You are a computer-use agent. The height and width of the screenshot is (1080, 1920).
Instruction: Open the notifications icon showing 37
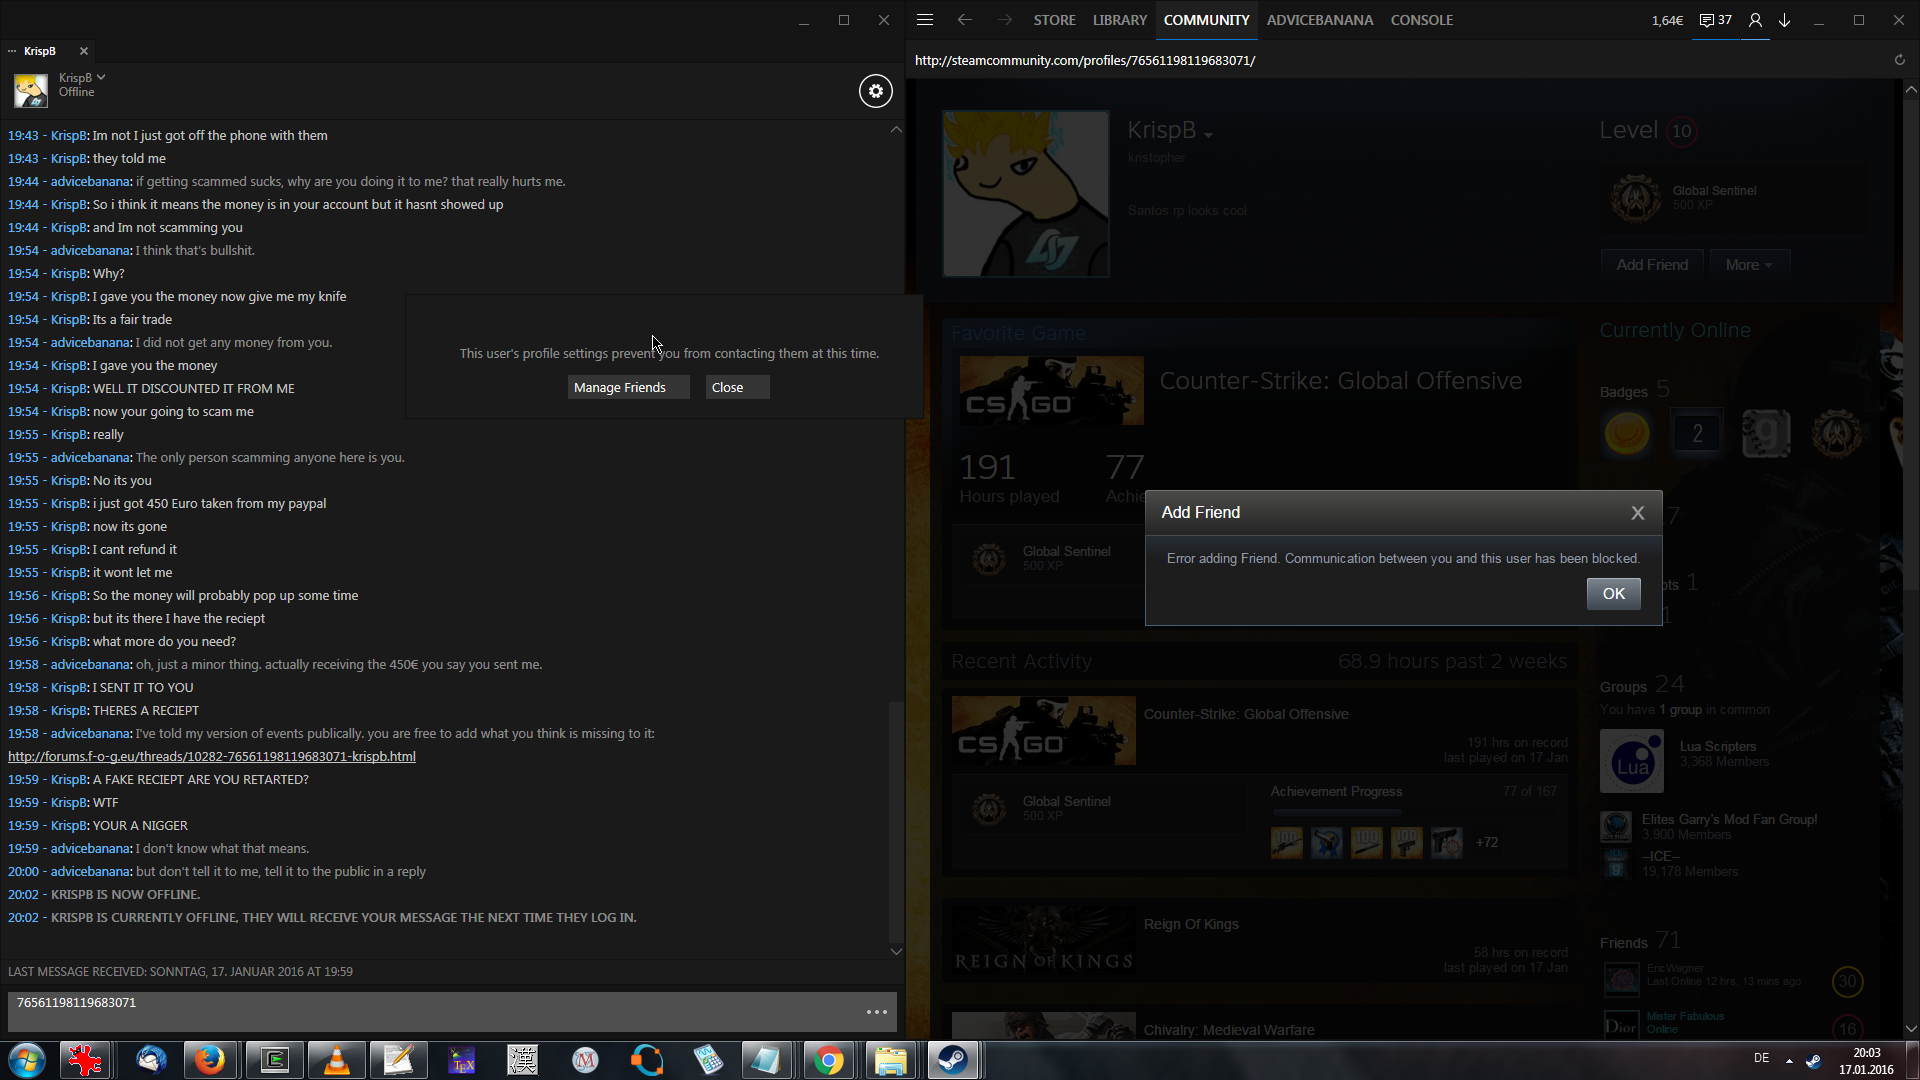pyautogui.click(x=1715, y=20)
